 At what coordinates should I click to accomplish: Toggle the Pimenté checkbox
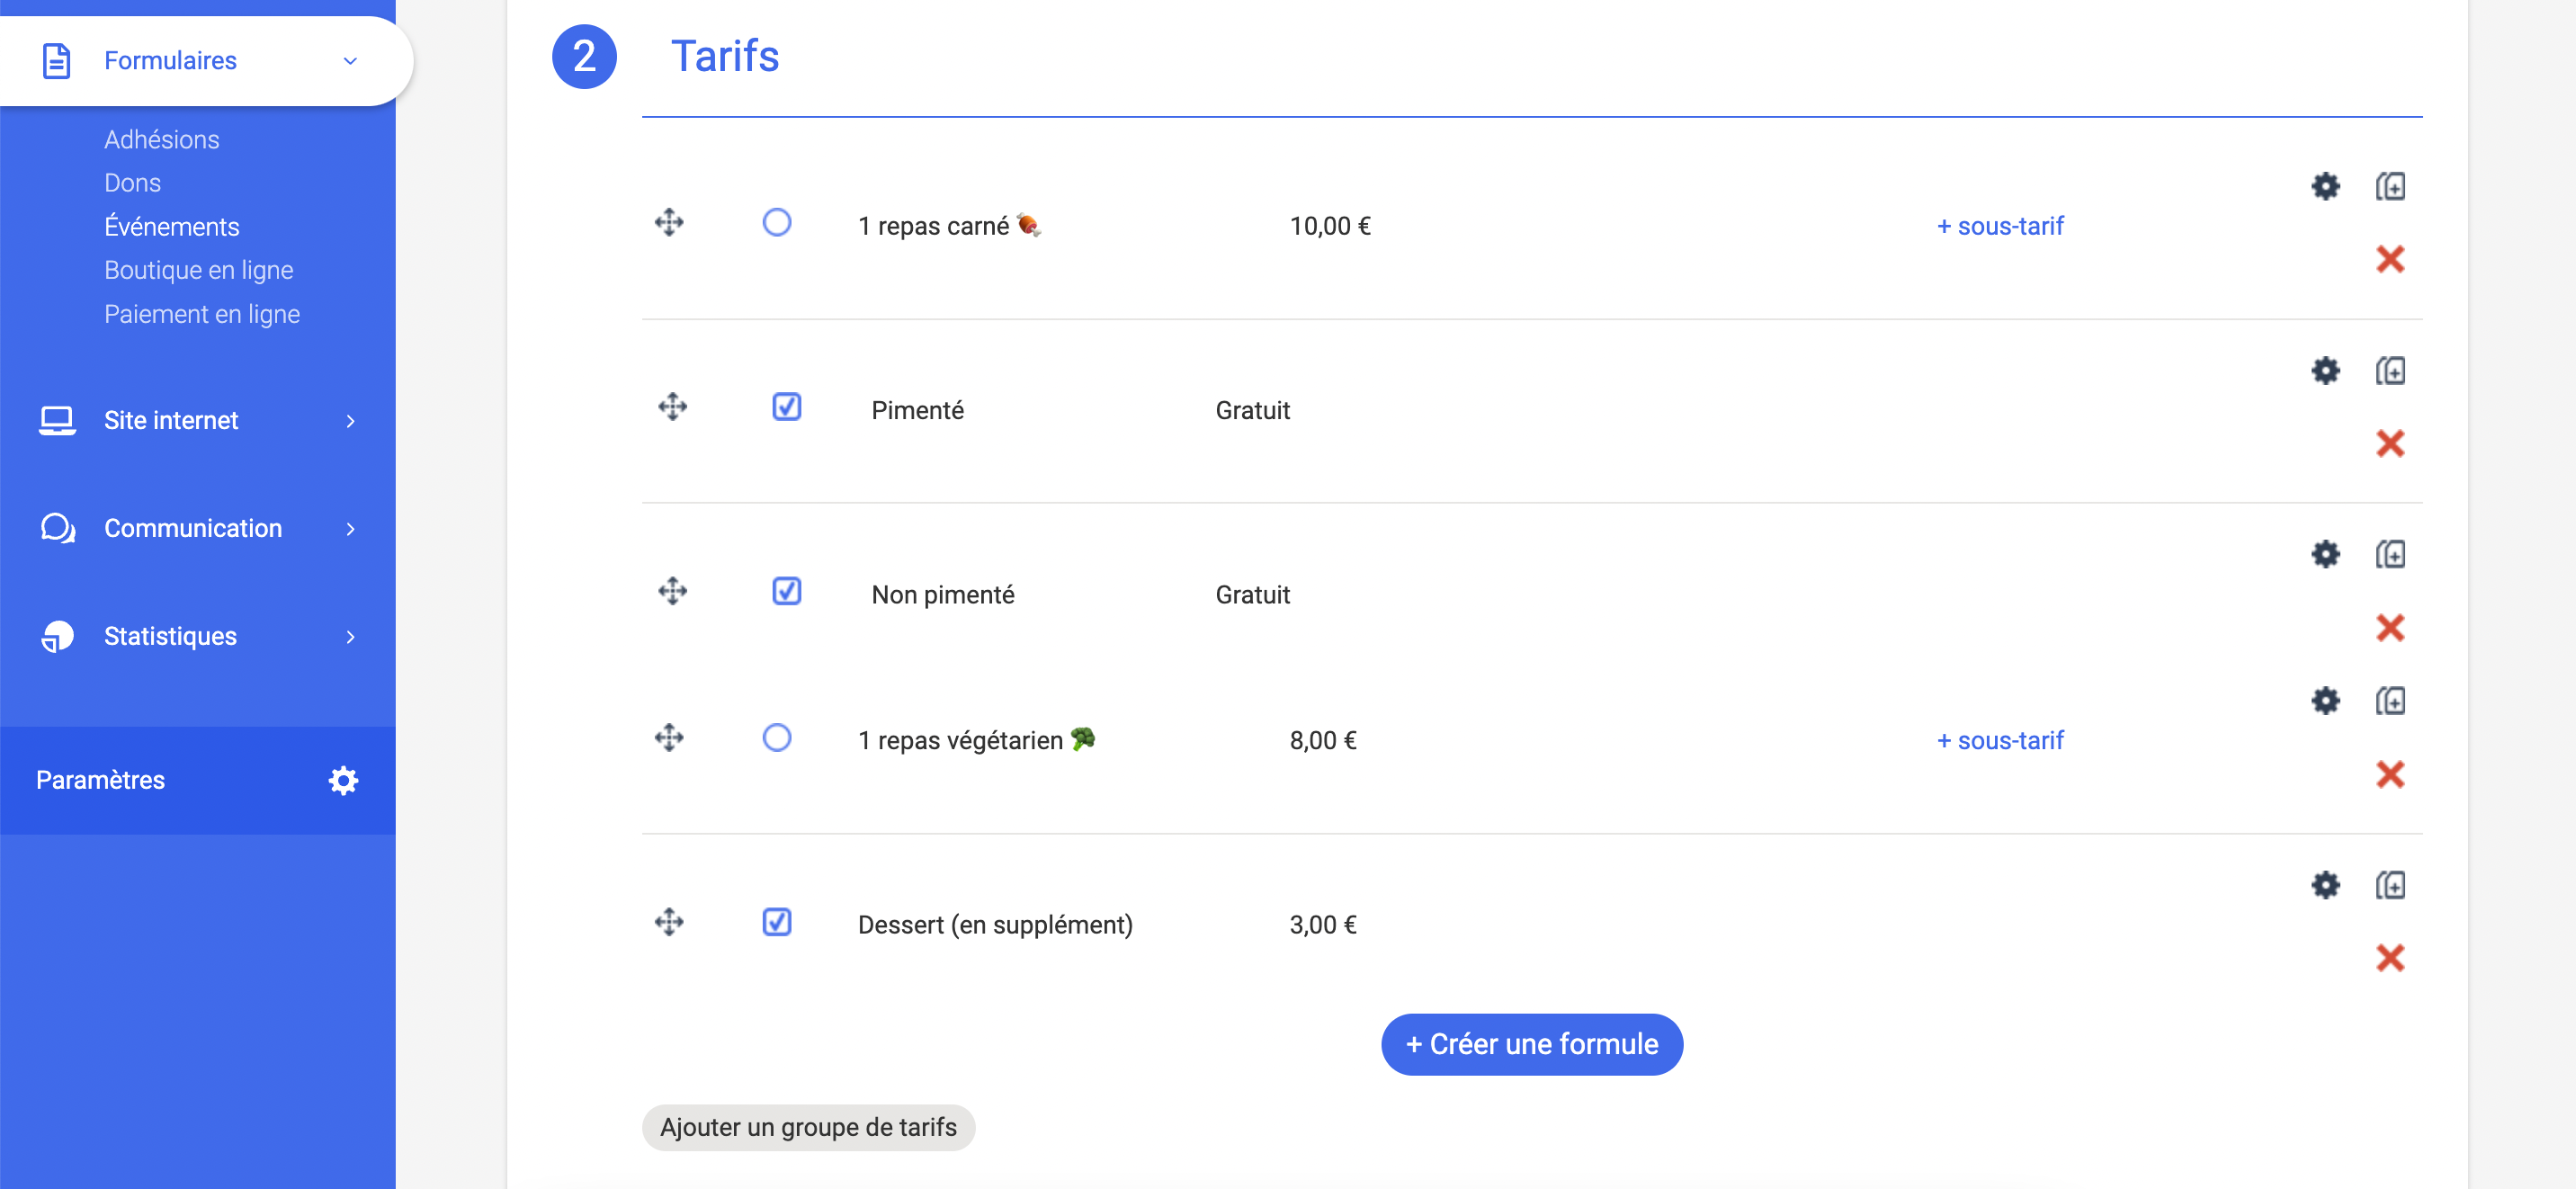pyautogui.click(x=786, y=407)
